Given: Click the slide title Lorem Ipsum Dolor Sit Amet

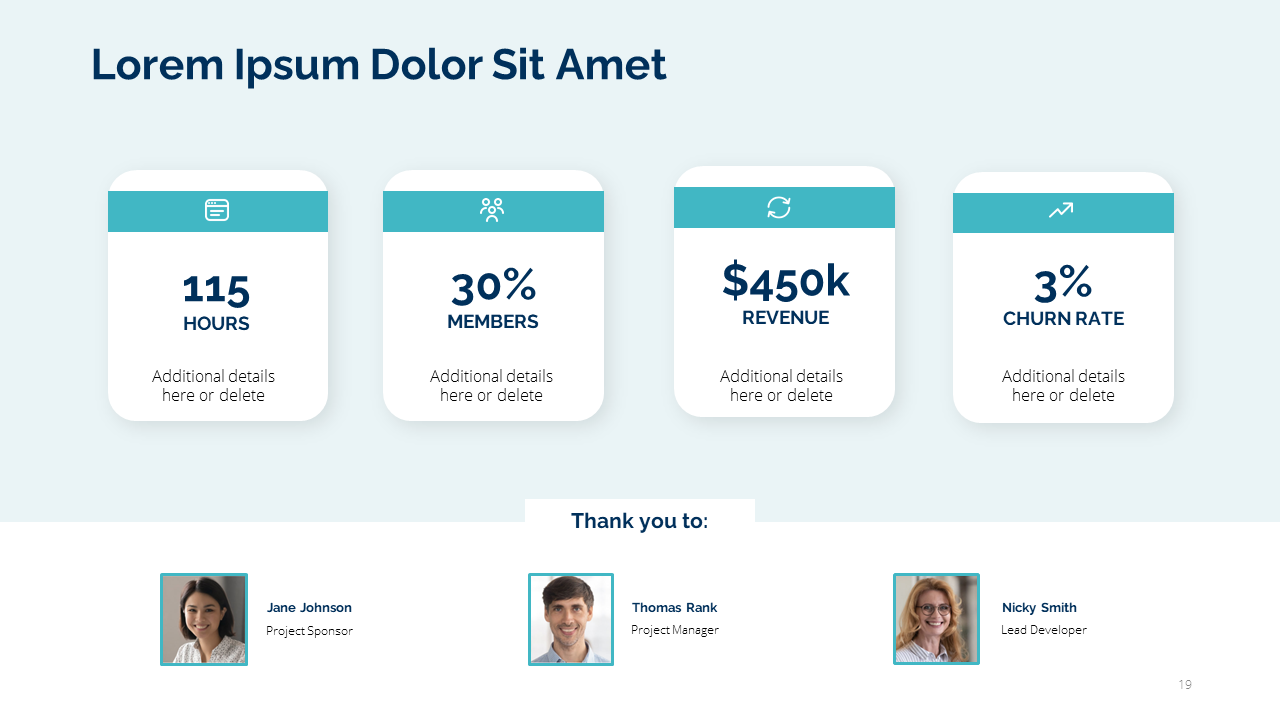Looking at the screenshot, I should click(x=378, y=65).
